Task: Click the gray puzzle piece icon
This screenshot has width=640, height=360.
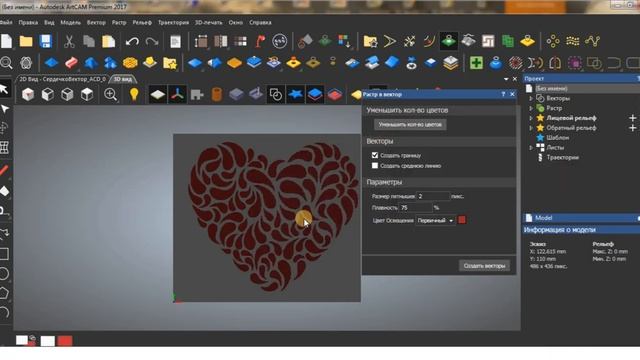Action: pyautogui.click(x=197, y=94)
